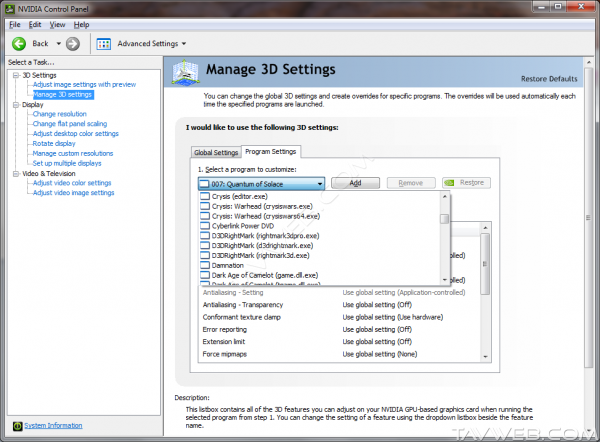Click icon beside D3DRightMark (d3drightmark.exe)
This screenshot has height=442, width=600.
pyautogui.click(x=205, y=246)
